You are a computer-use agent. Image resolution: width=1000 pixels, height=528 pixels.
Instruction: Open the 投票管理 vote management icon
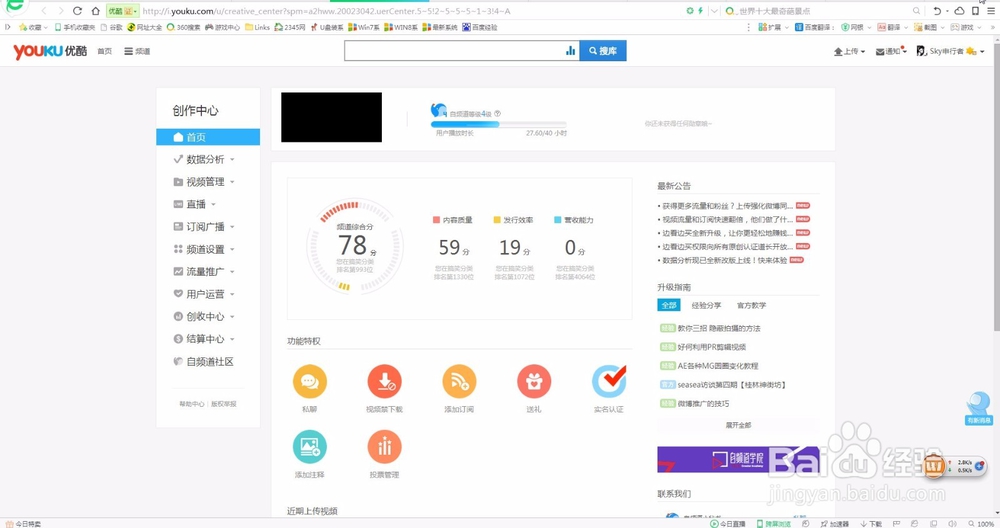(385, 447)
